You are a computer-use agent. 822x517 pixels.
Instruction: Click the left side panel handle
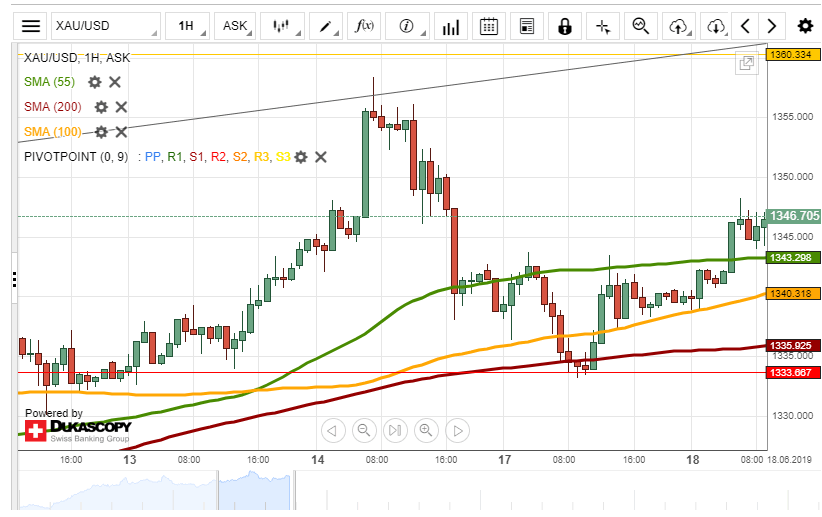[x=14, y=279]
